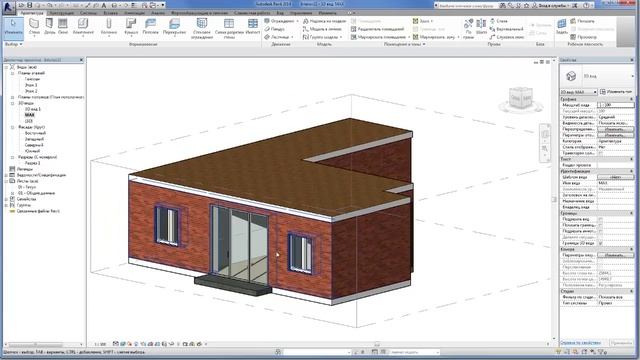
Task: Select the Wall (Стена) tool
Action: tap(34, 27)
